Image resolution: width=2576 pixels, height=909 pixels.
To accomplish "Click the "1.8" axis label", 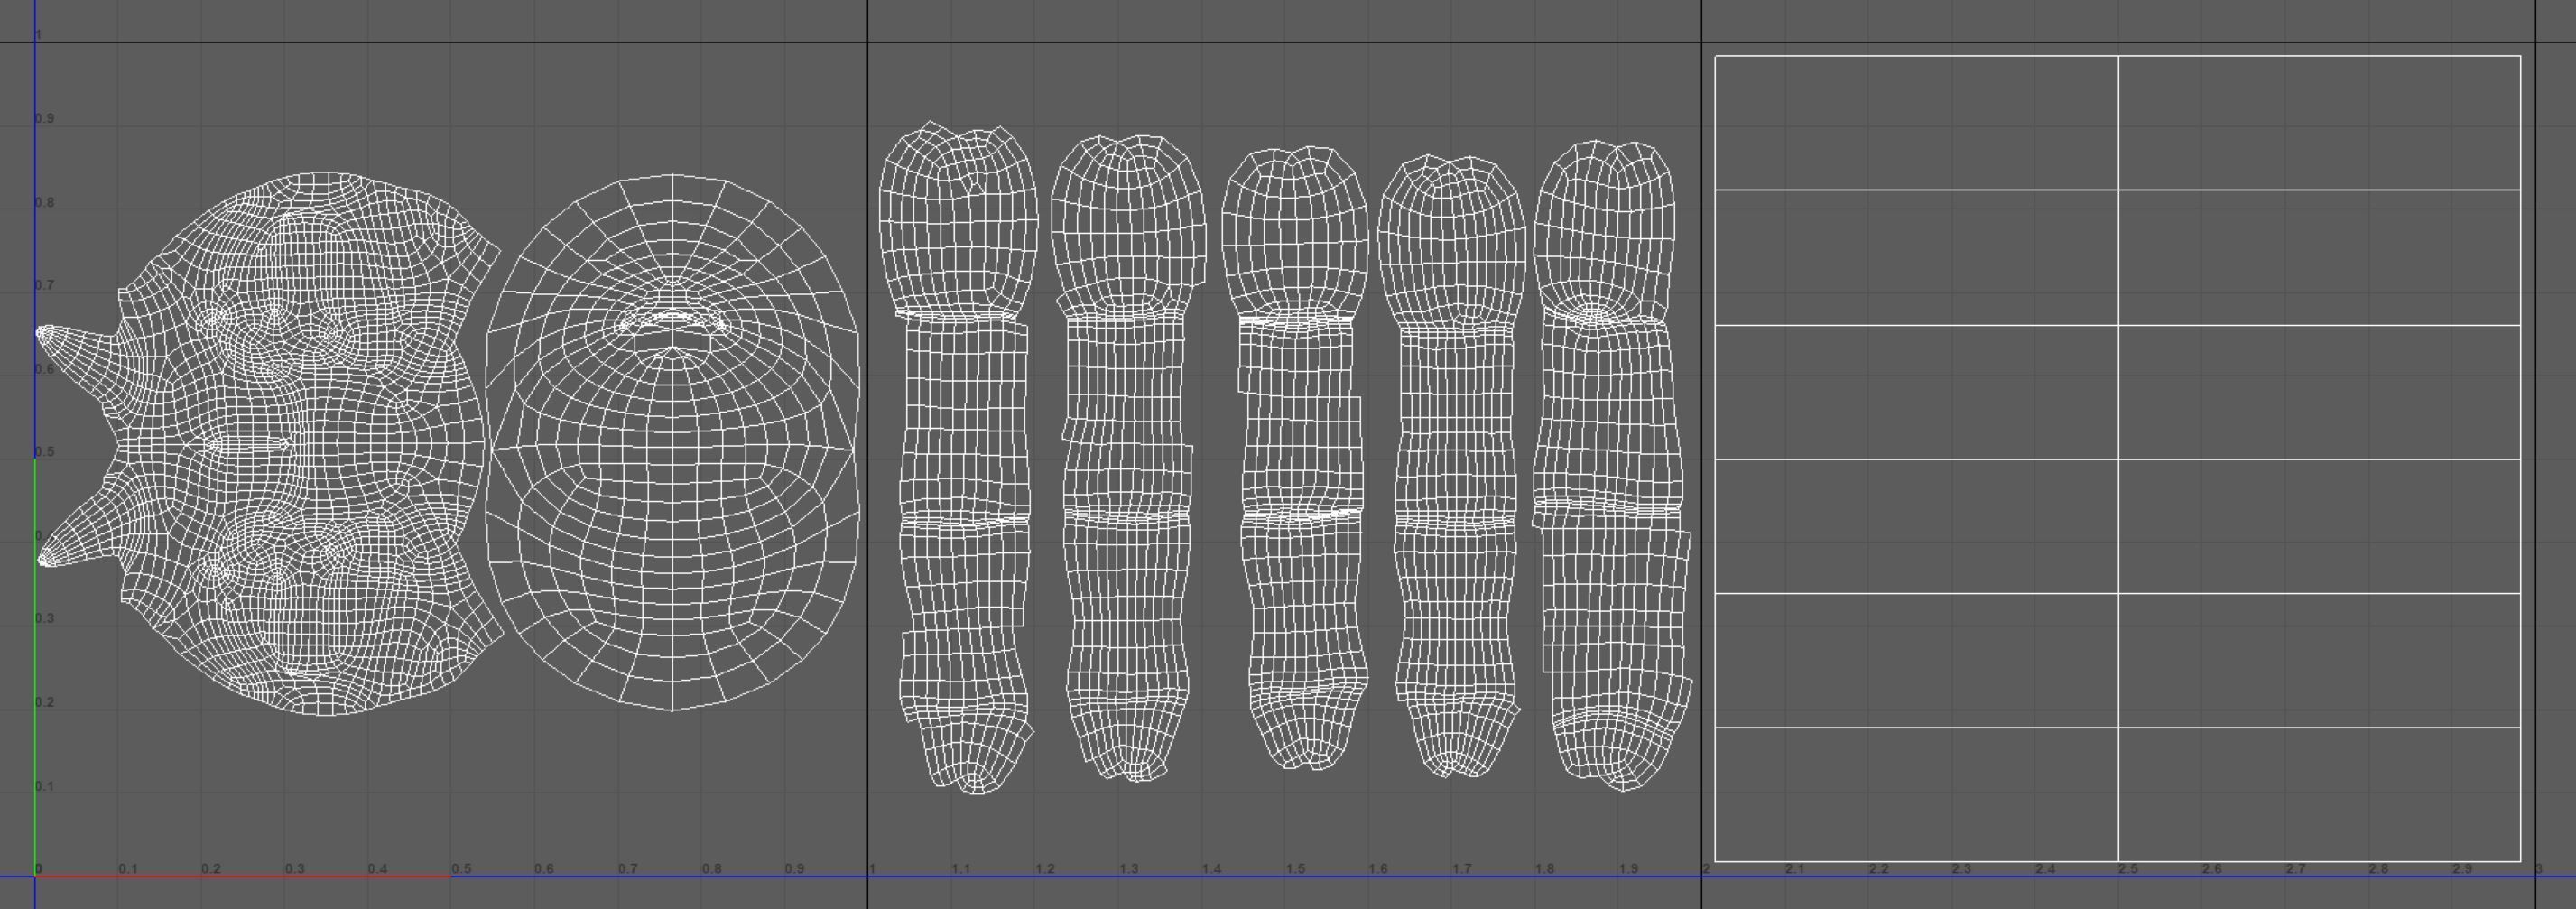I will pos(1544,869).
